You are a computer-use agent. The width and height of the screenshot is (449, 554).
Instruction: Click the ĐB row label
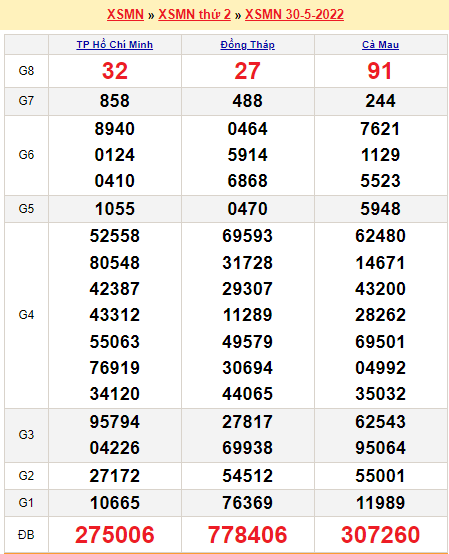(x=26, y=535)
